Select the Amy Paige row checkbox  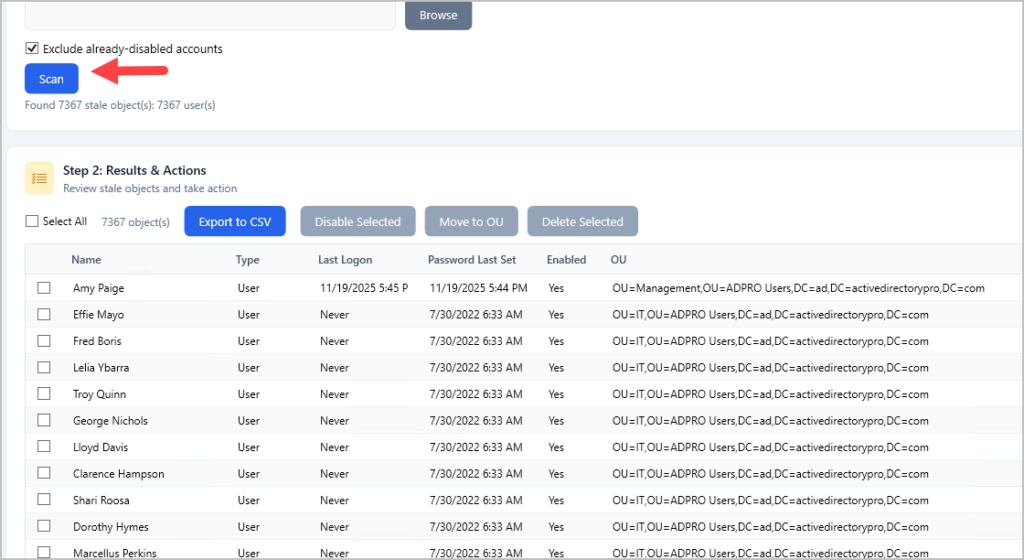44,288
